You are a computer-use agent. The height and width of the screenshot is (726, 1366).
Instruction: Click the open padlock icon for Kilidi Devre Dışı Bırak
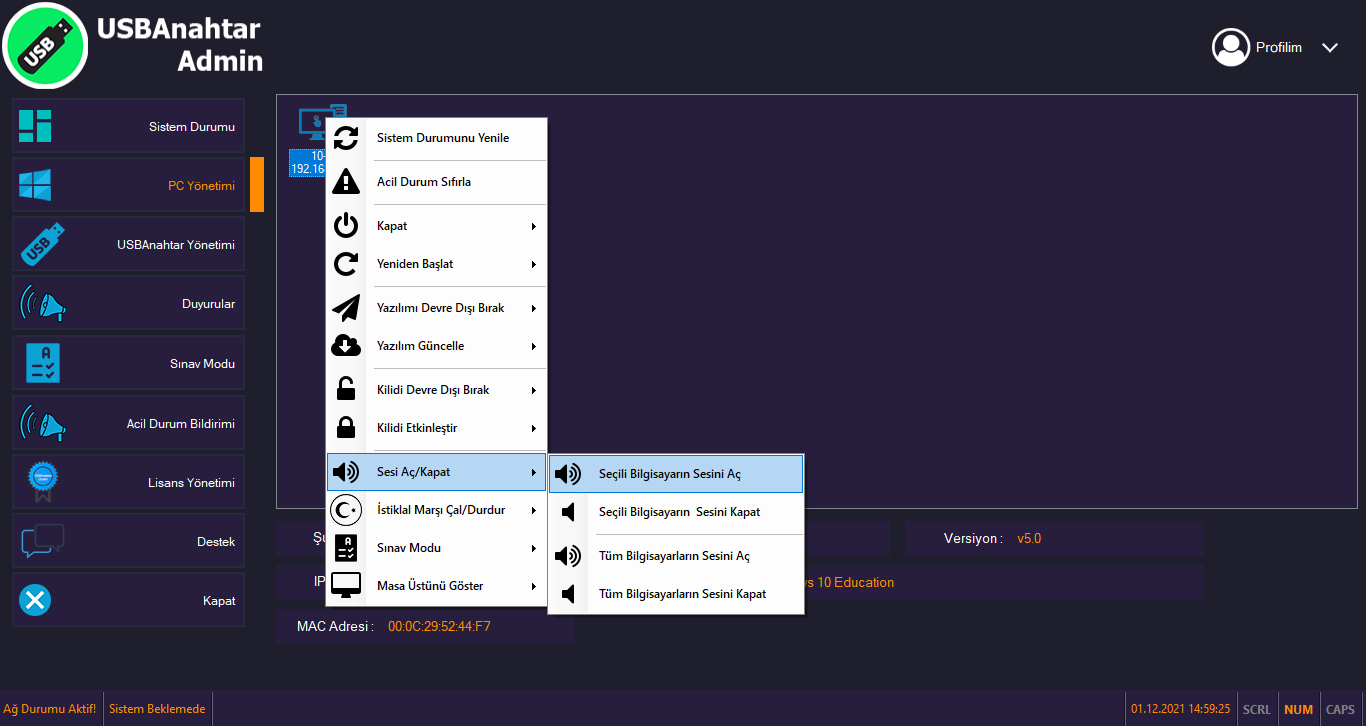pyautogui.click(x=346, y=390)
